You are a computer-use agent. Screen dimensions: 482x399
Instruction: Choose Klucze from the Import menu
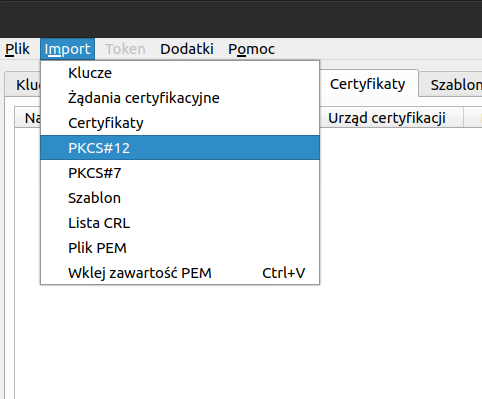point(180,73)
